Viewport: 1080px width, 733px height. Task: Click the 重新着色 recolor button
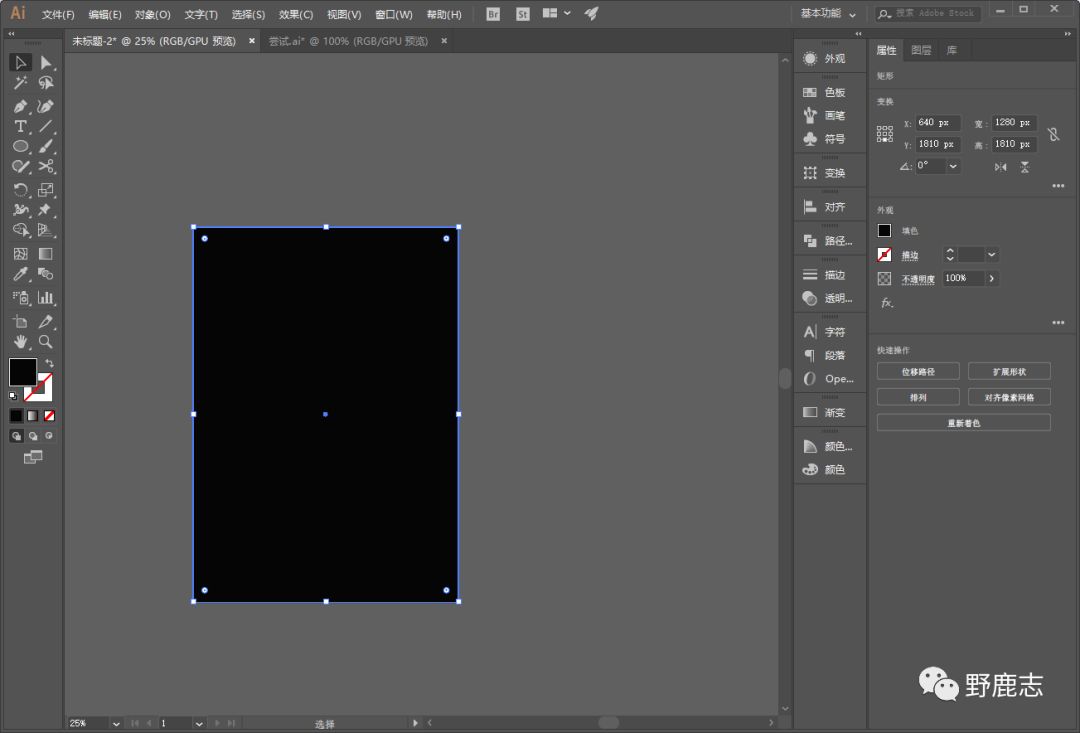[x=963, y=423]
